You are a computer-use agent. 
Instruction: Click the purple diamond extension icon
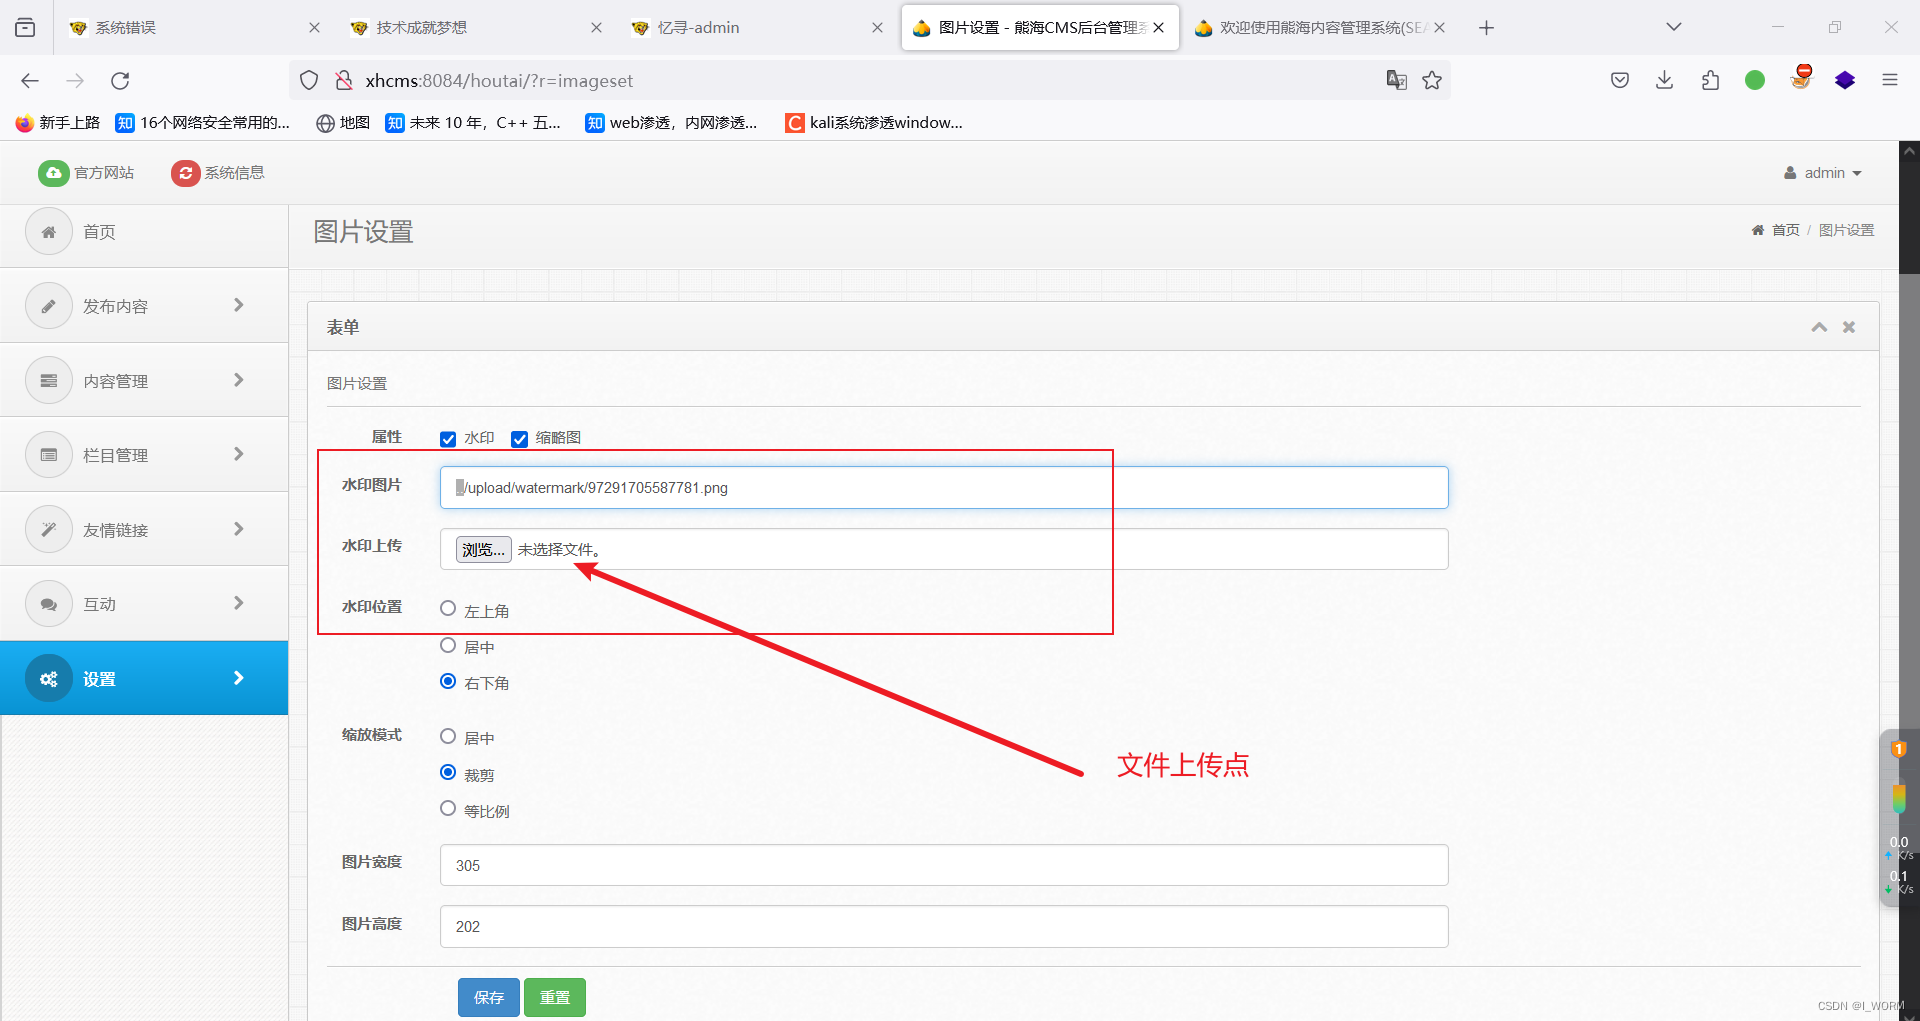[1845, 81]
